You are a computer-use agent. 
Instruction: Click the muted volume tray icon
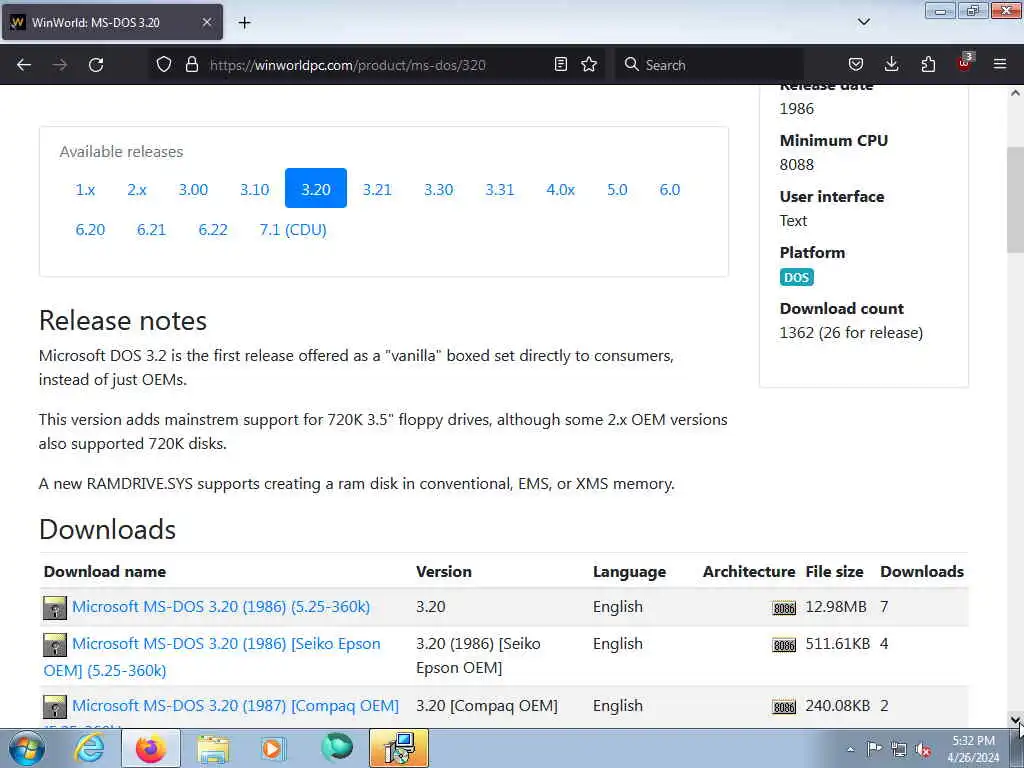pyautogui.click(x=923, y=749)
